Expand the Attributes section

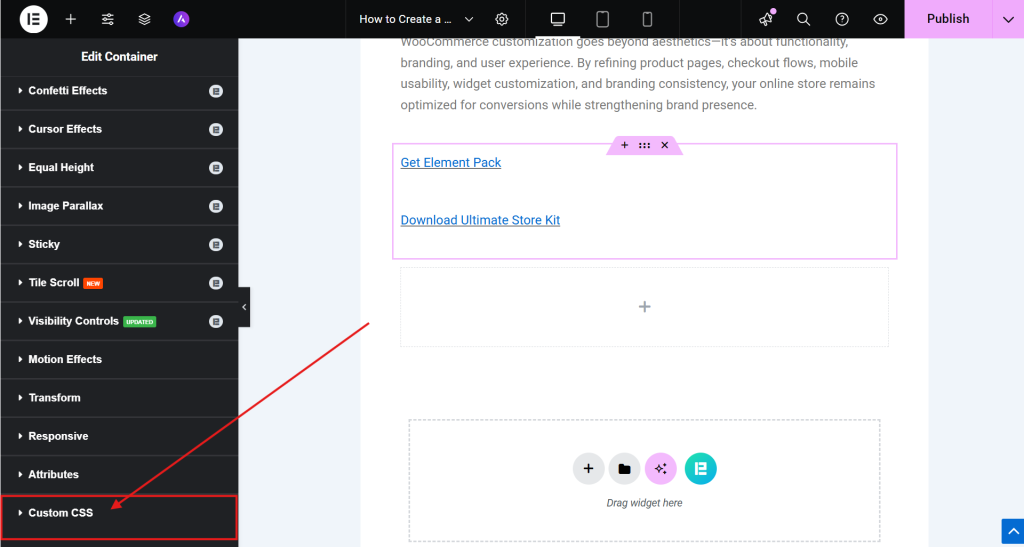(x=119, y=475)
